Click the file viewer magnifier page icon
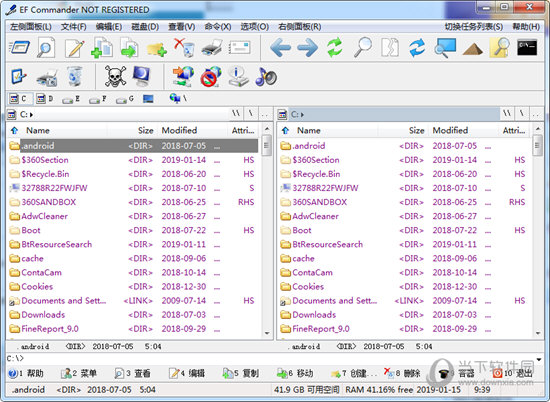The height and width of the screenshot is (402, 550). pyautogui.click(x=46, y=47)
